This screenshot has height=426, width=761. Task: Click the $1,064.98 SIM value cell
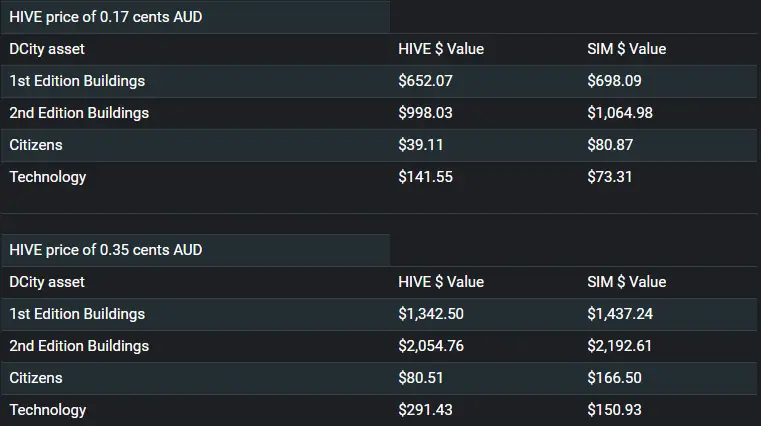pos(620,113)
